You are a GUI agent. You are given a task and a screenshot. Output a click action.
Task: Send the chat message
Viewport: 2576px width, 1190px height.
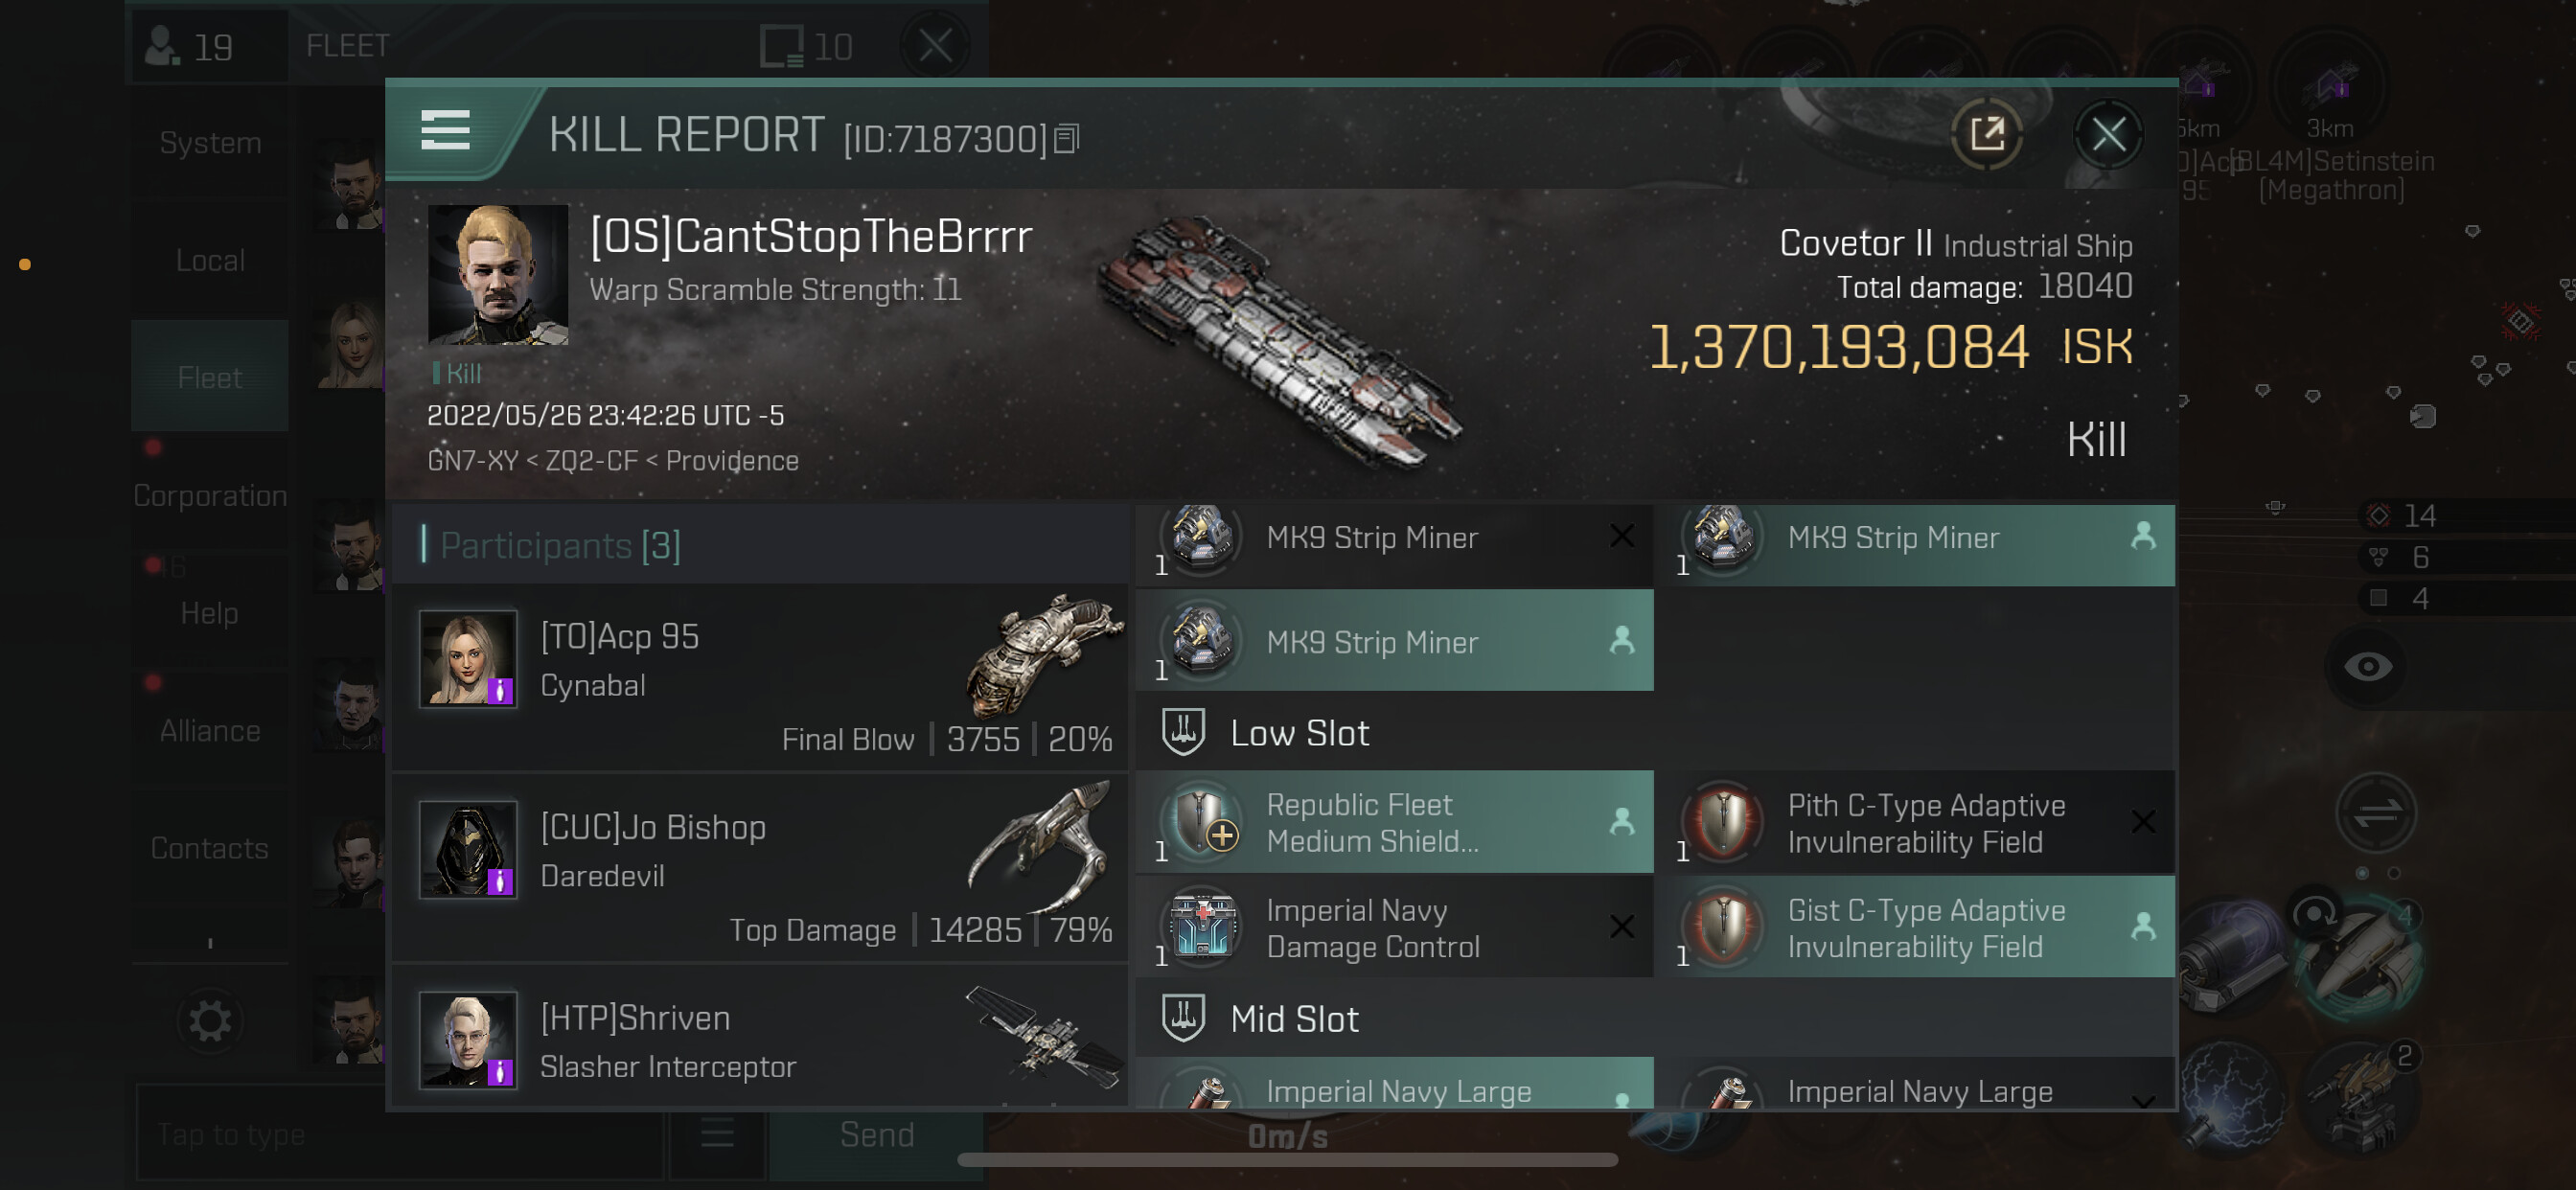(876, 1135)
